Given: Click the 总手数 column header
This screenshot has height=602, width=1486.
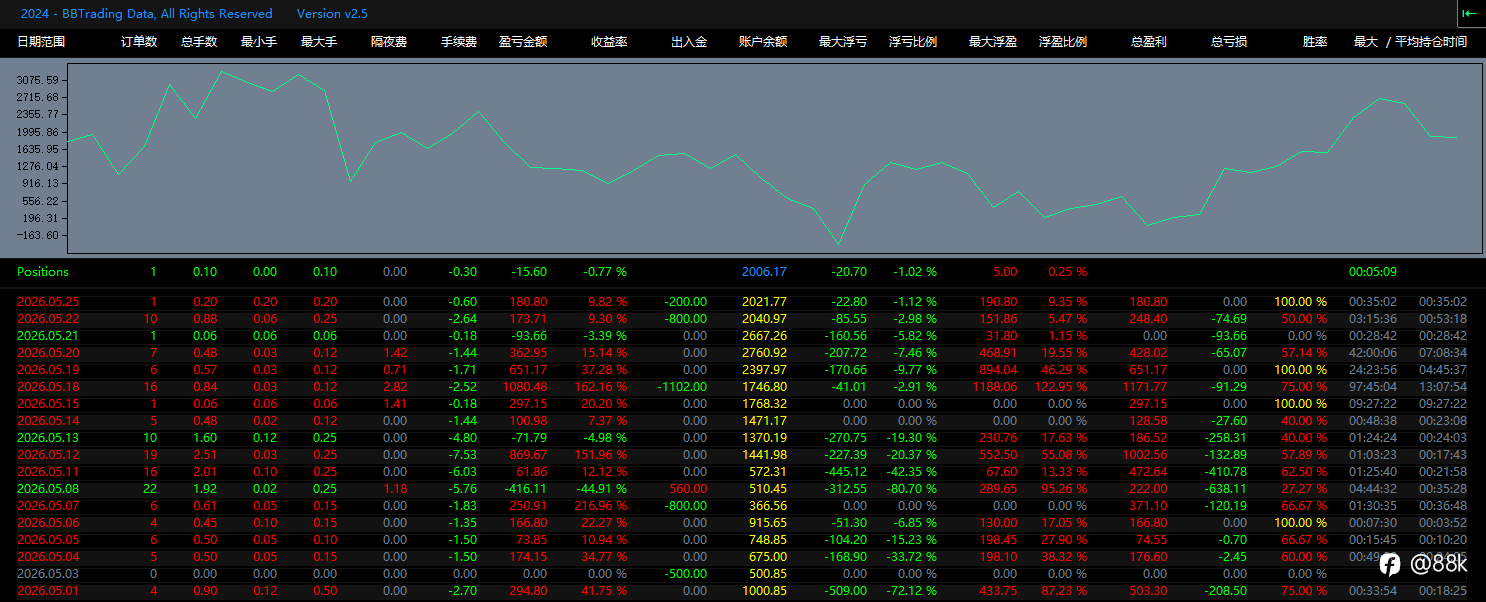Looking at the screenshot, I should pos(199,42).
